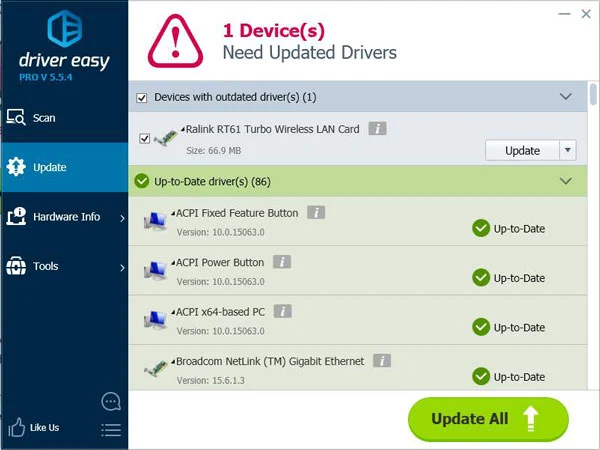Click the driver list vertical scrollbar thumb
Screen dimensions: 600x450
click(593, 94)
